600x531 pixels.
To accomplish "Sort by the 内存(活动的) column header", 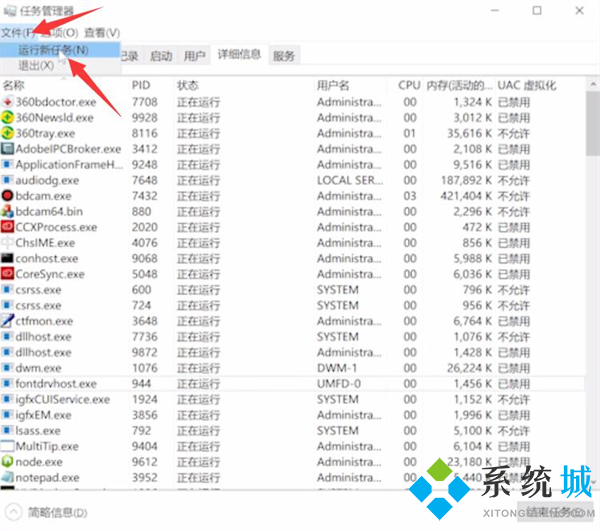I will click(460, 85).
